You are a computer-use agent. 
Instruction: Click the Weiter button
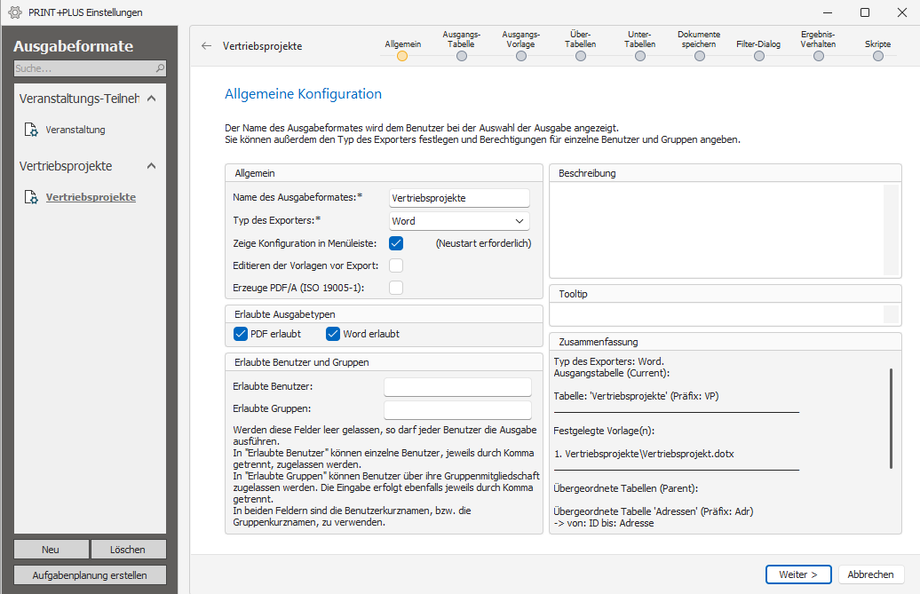click(798, 575)
